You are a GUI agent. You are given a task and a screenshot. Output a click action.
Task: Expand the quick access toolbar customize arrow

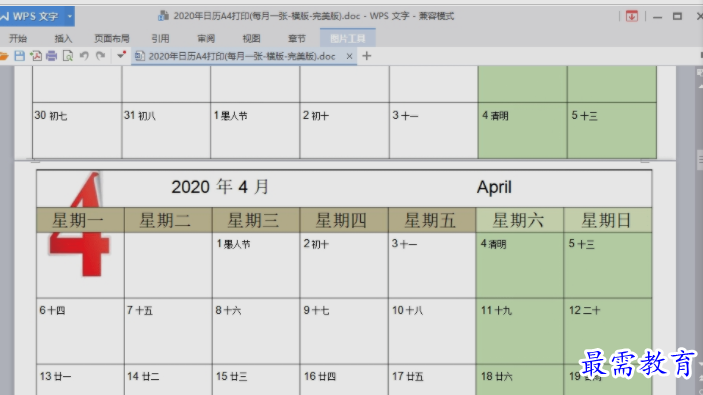point(121,56)
